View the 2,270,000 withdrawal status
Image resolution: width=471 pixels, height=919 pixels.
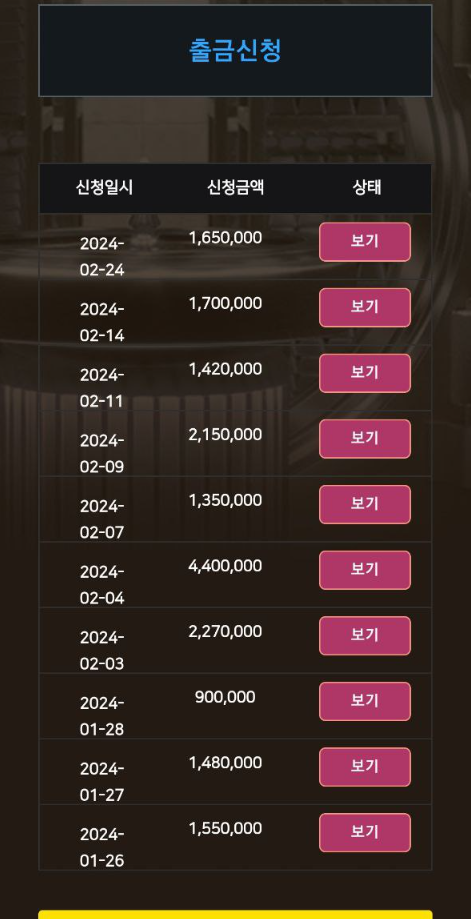pos(364,636)
